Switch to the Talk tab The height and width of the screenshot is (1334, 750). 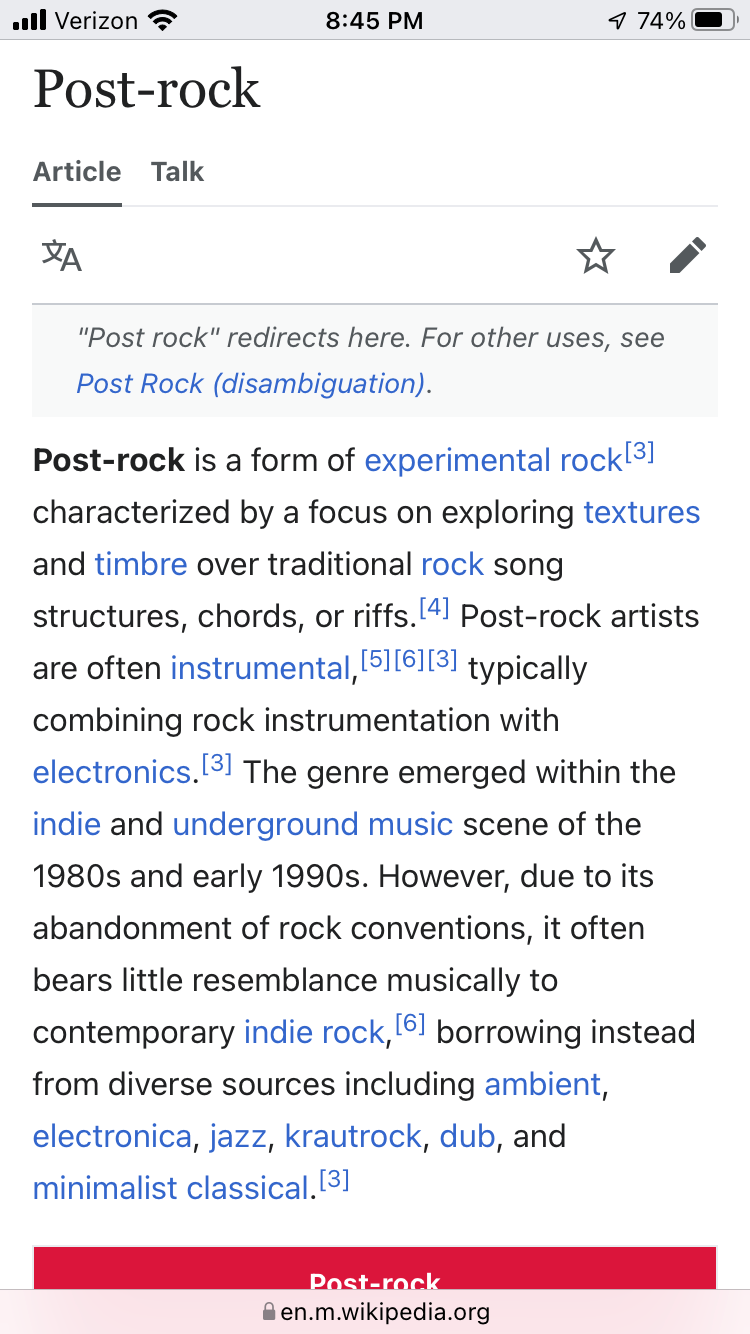178,172
